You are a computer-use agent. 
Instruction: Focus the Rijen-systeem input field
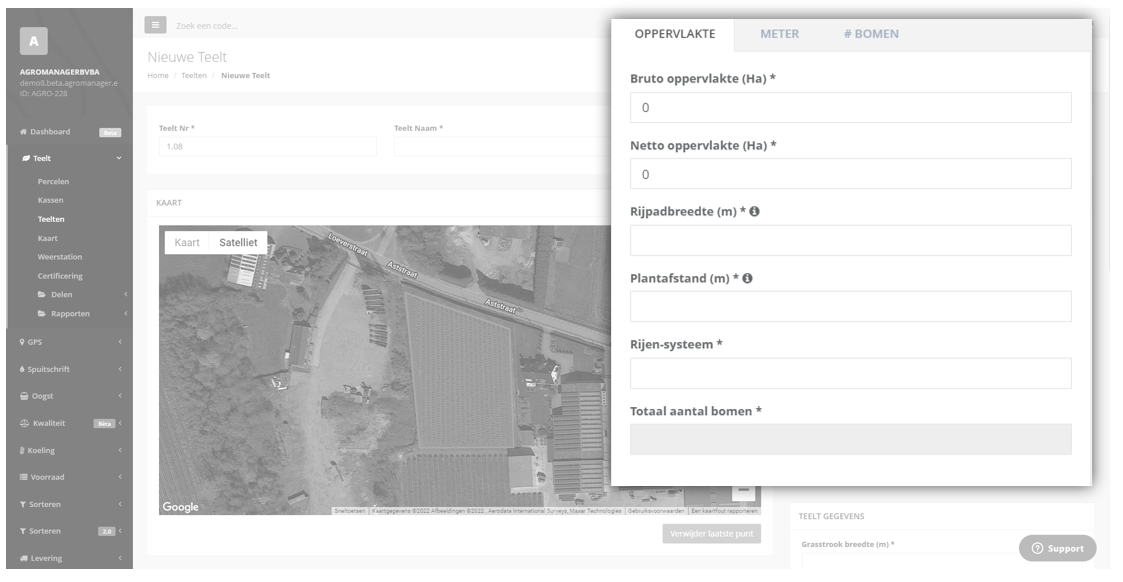(x=850, y=374)
